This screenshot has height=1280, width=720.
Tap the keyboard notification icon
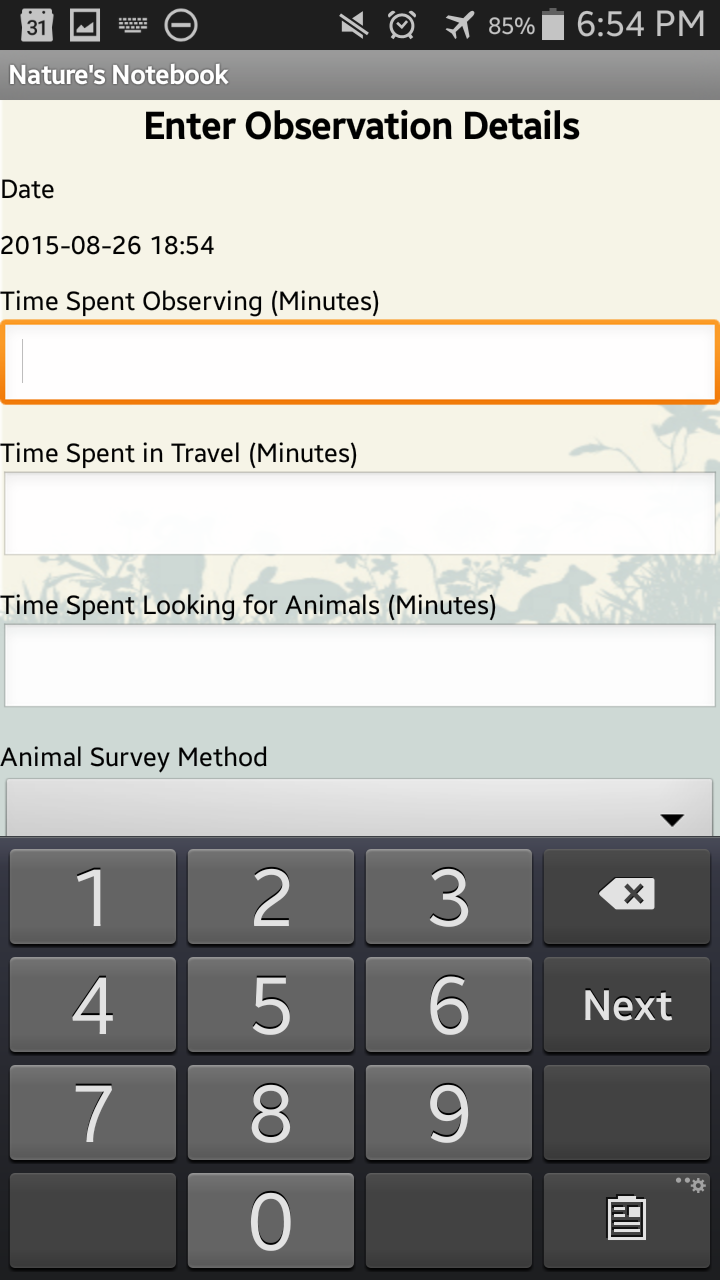tap(132, 25)
